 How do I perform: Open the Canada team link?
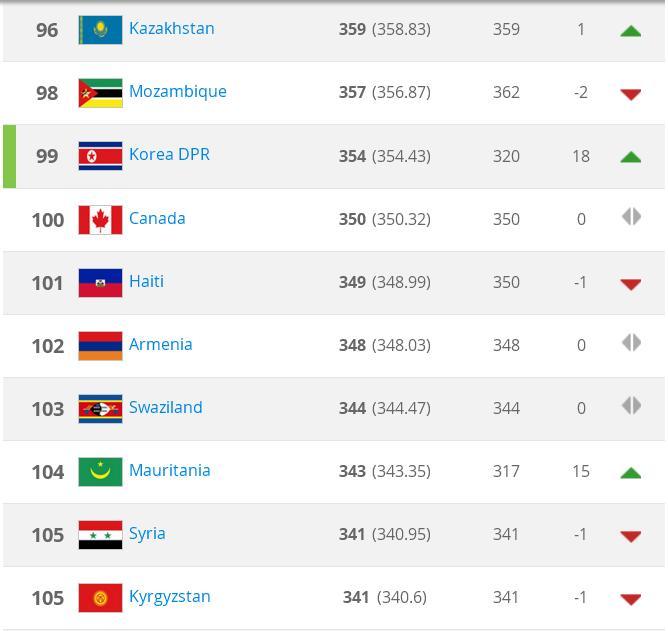coord(157,218)
